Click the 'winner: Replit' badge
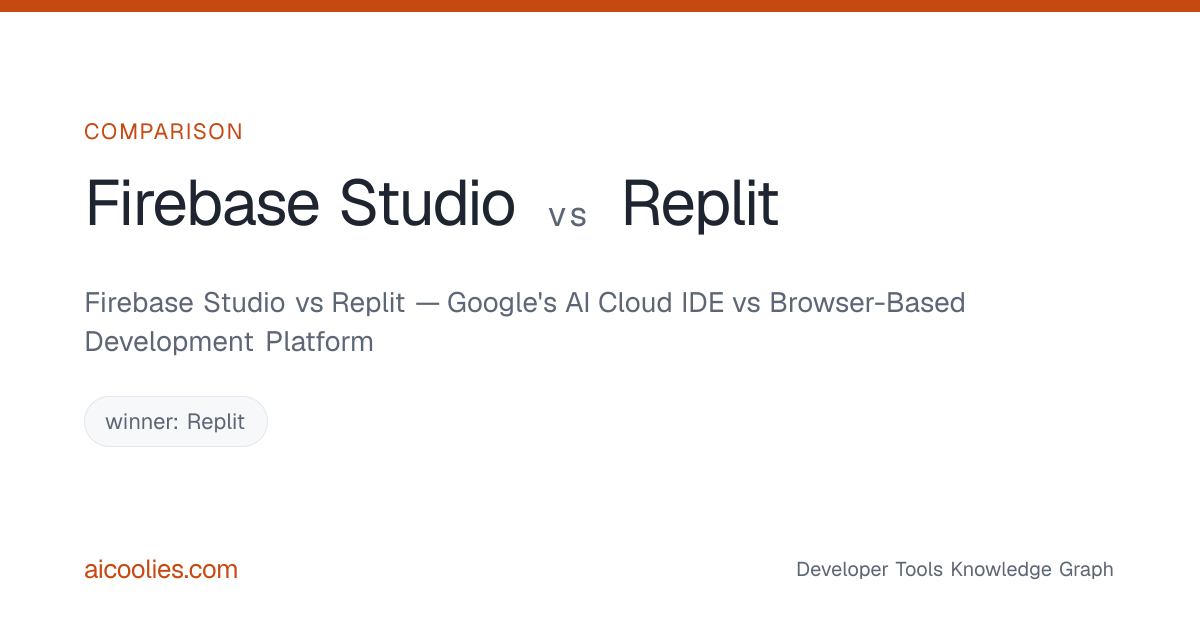 pos(176,421)
